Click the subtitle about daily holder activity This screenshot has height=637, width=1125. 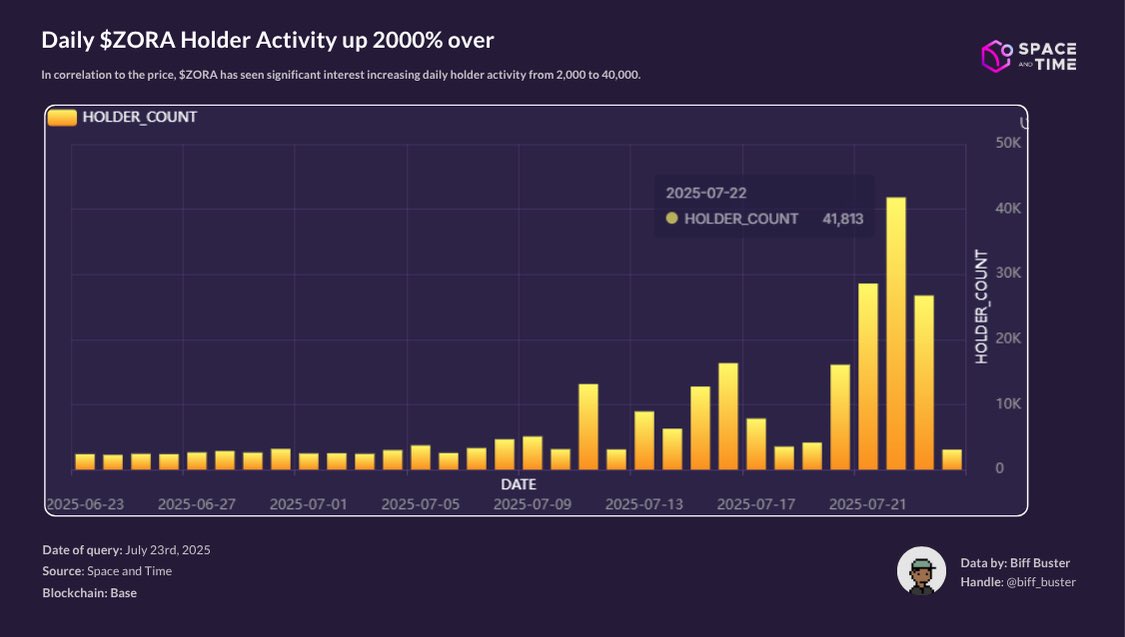tap(341, 75)
